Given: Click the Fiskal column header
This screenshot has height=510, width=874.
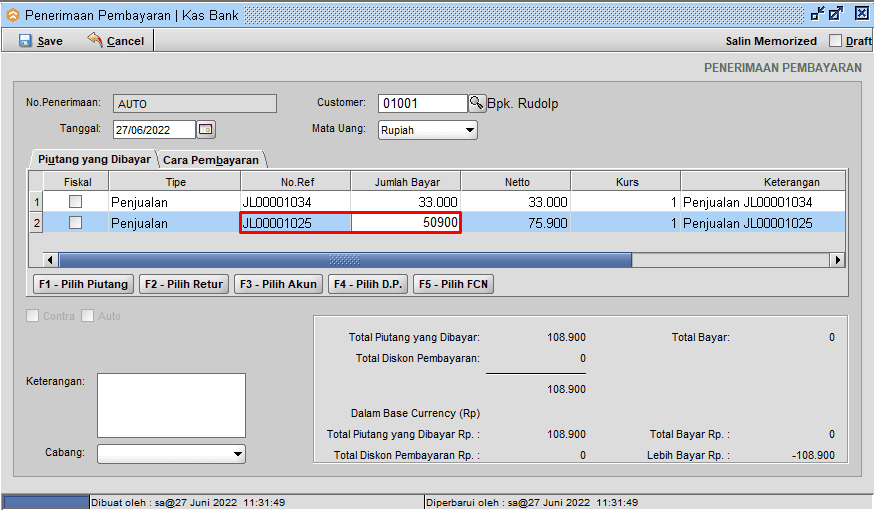Looking at the screenshot, I should 76,182.
